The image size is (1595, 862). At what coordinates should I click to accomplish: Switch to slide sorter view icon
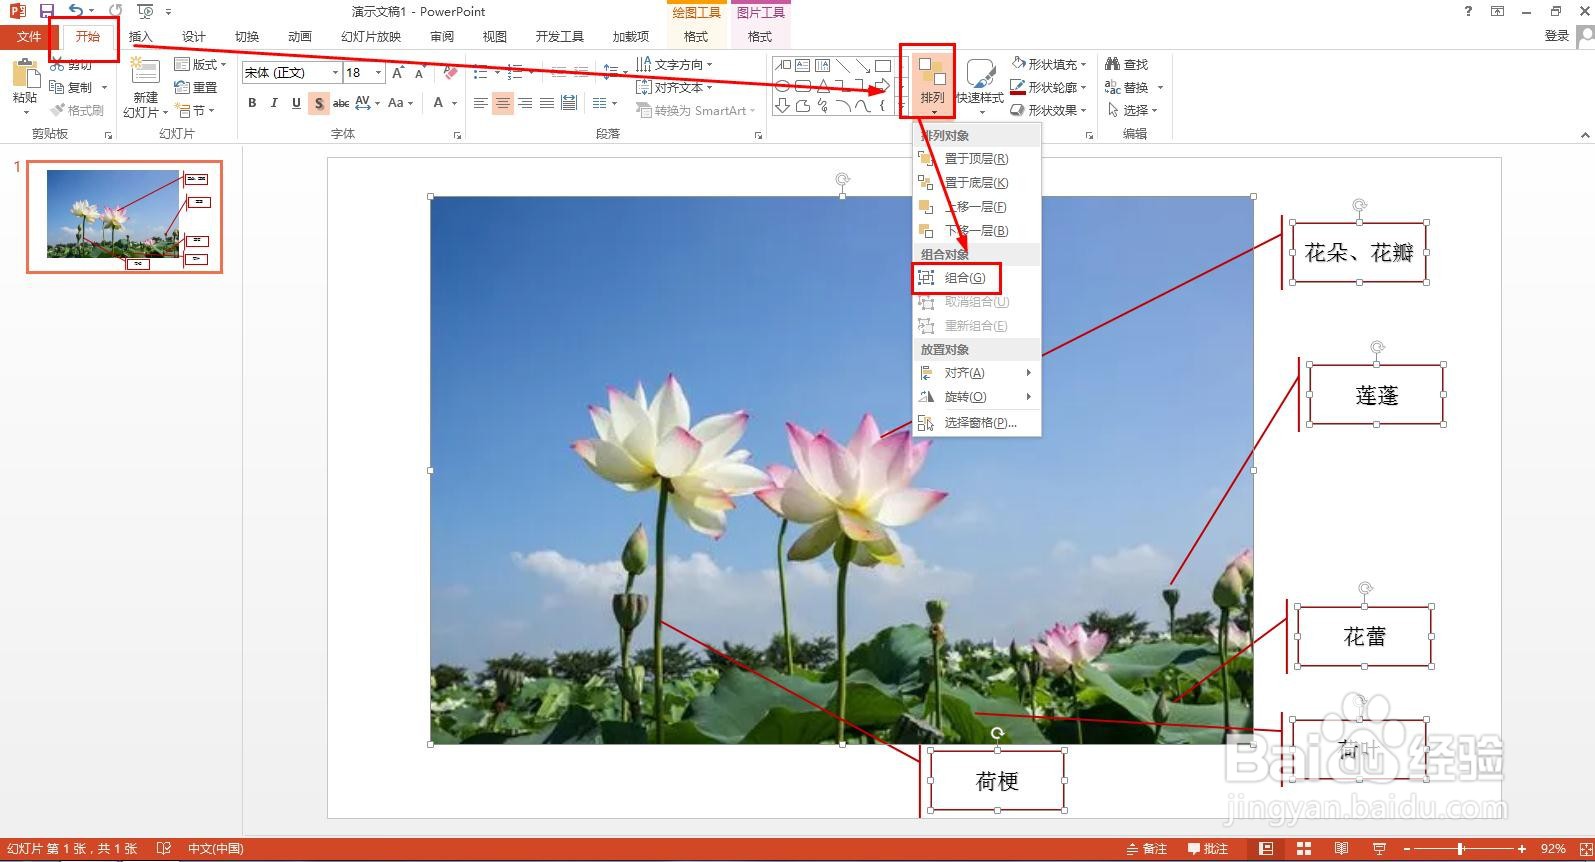(1304, 849)
